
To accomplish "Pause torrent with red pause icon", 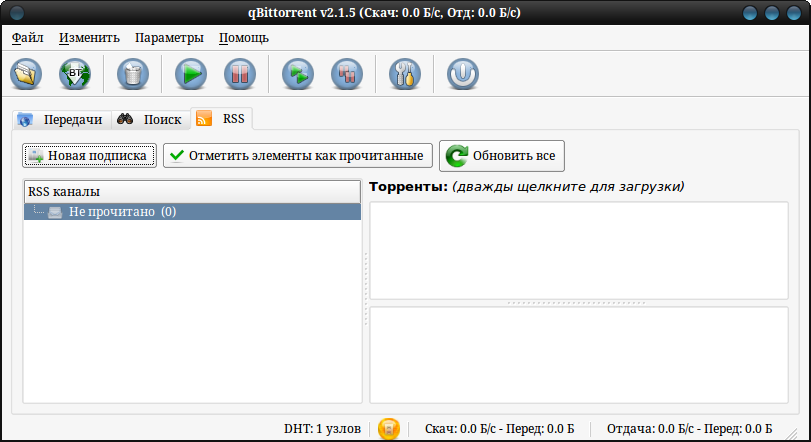I will coord(240,74).
